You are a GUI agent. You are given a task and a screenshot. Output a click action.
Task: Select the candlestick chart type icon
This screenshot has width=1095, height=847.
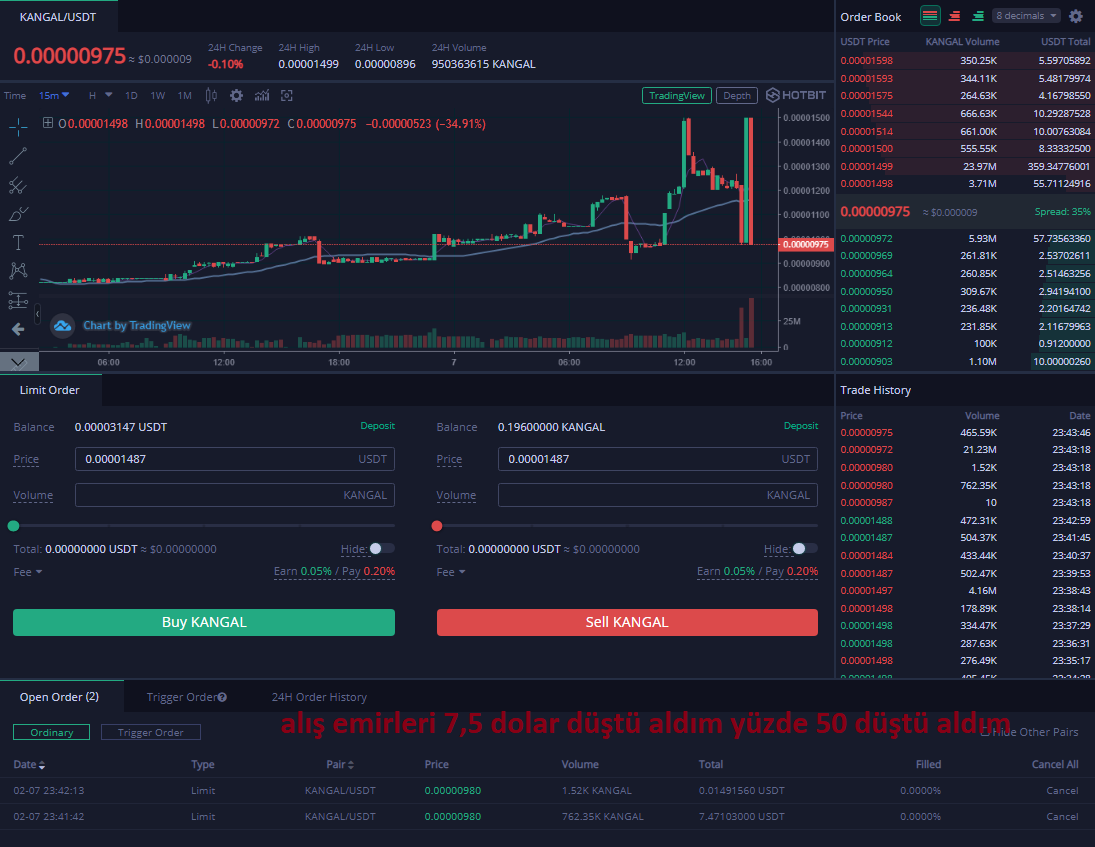(x=211, y=96)
